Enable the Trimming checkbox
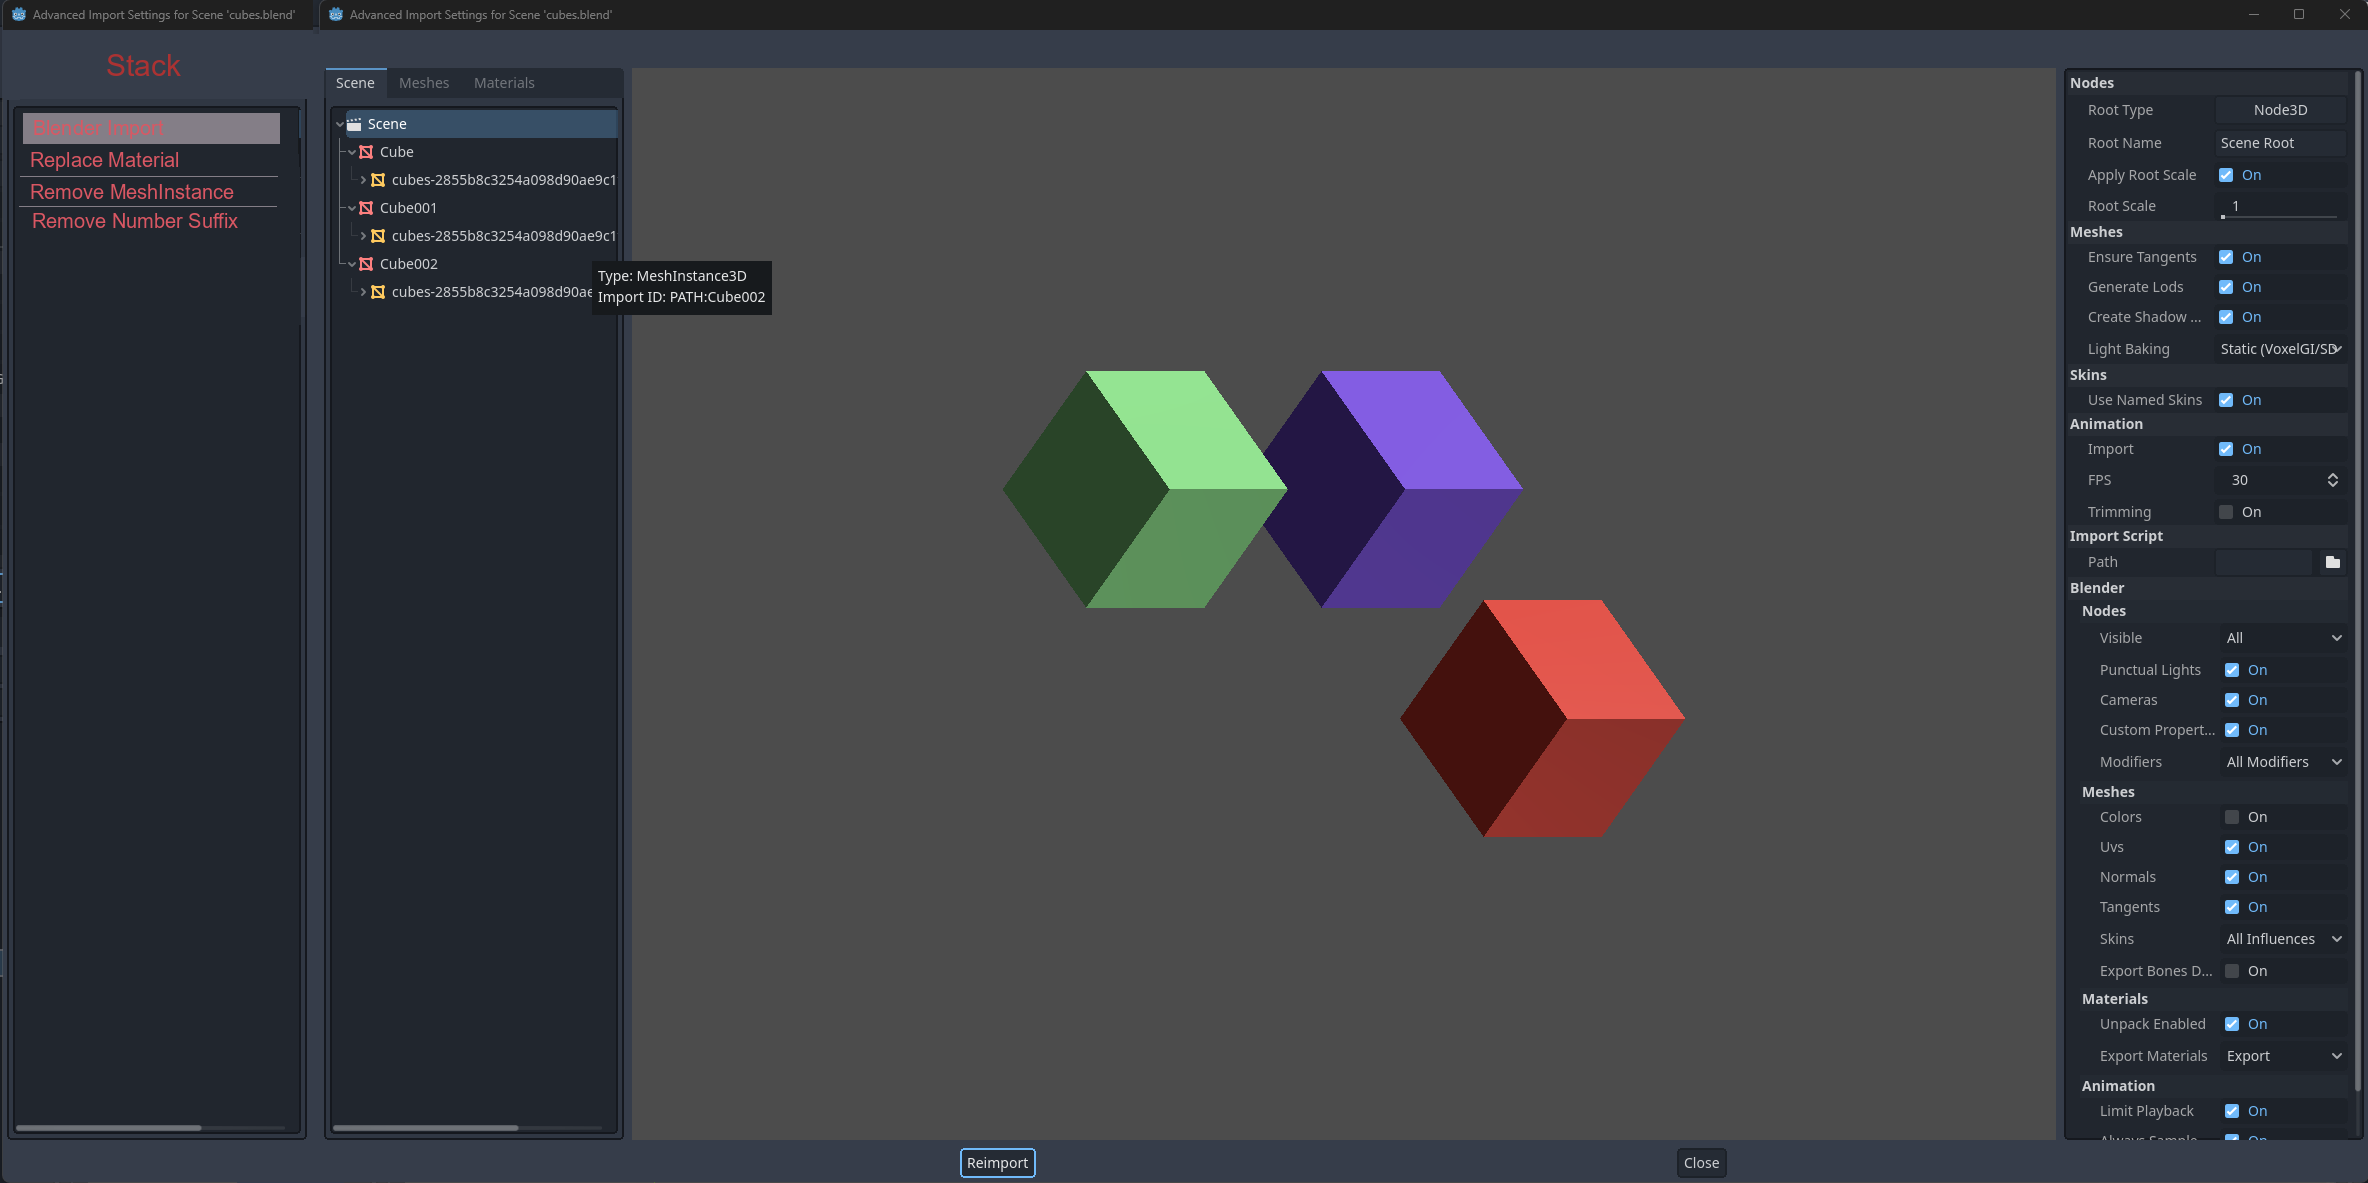Viewport: 2368px width, 1183px height. click(2226, 512)
